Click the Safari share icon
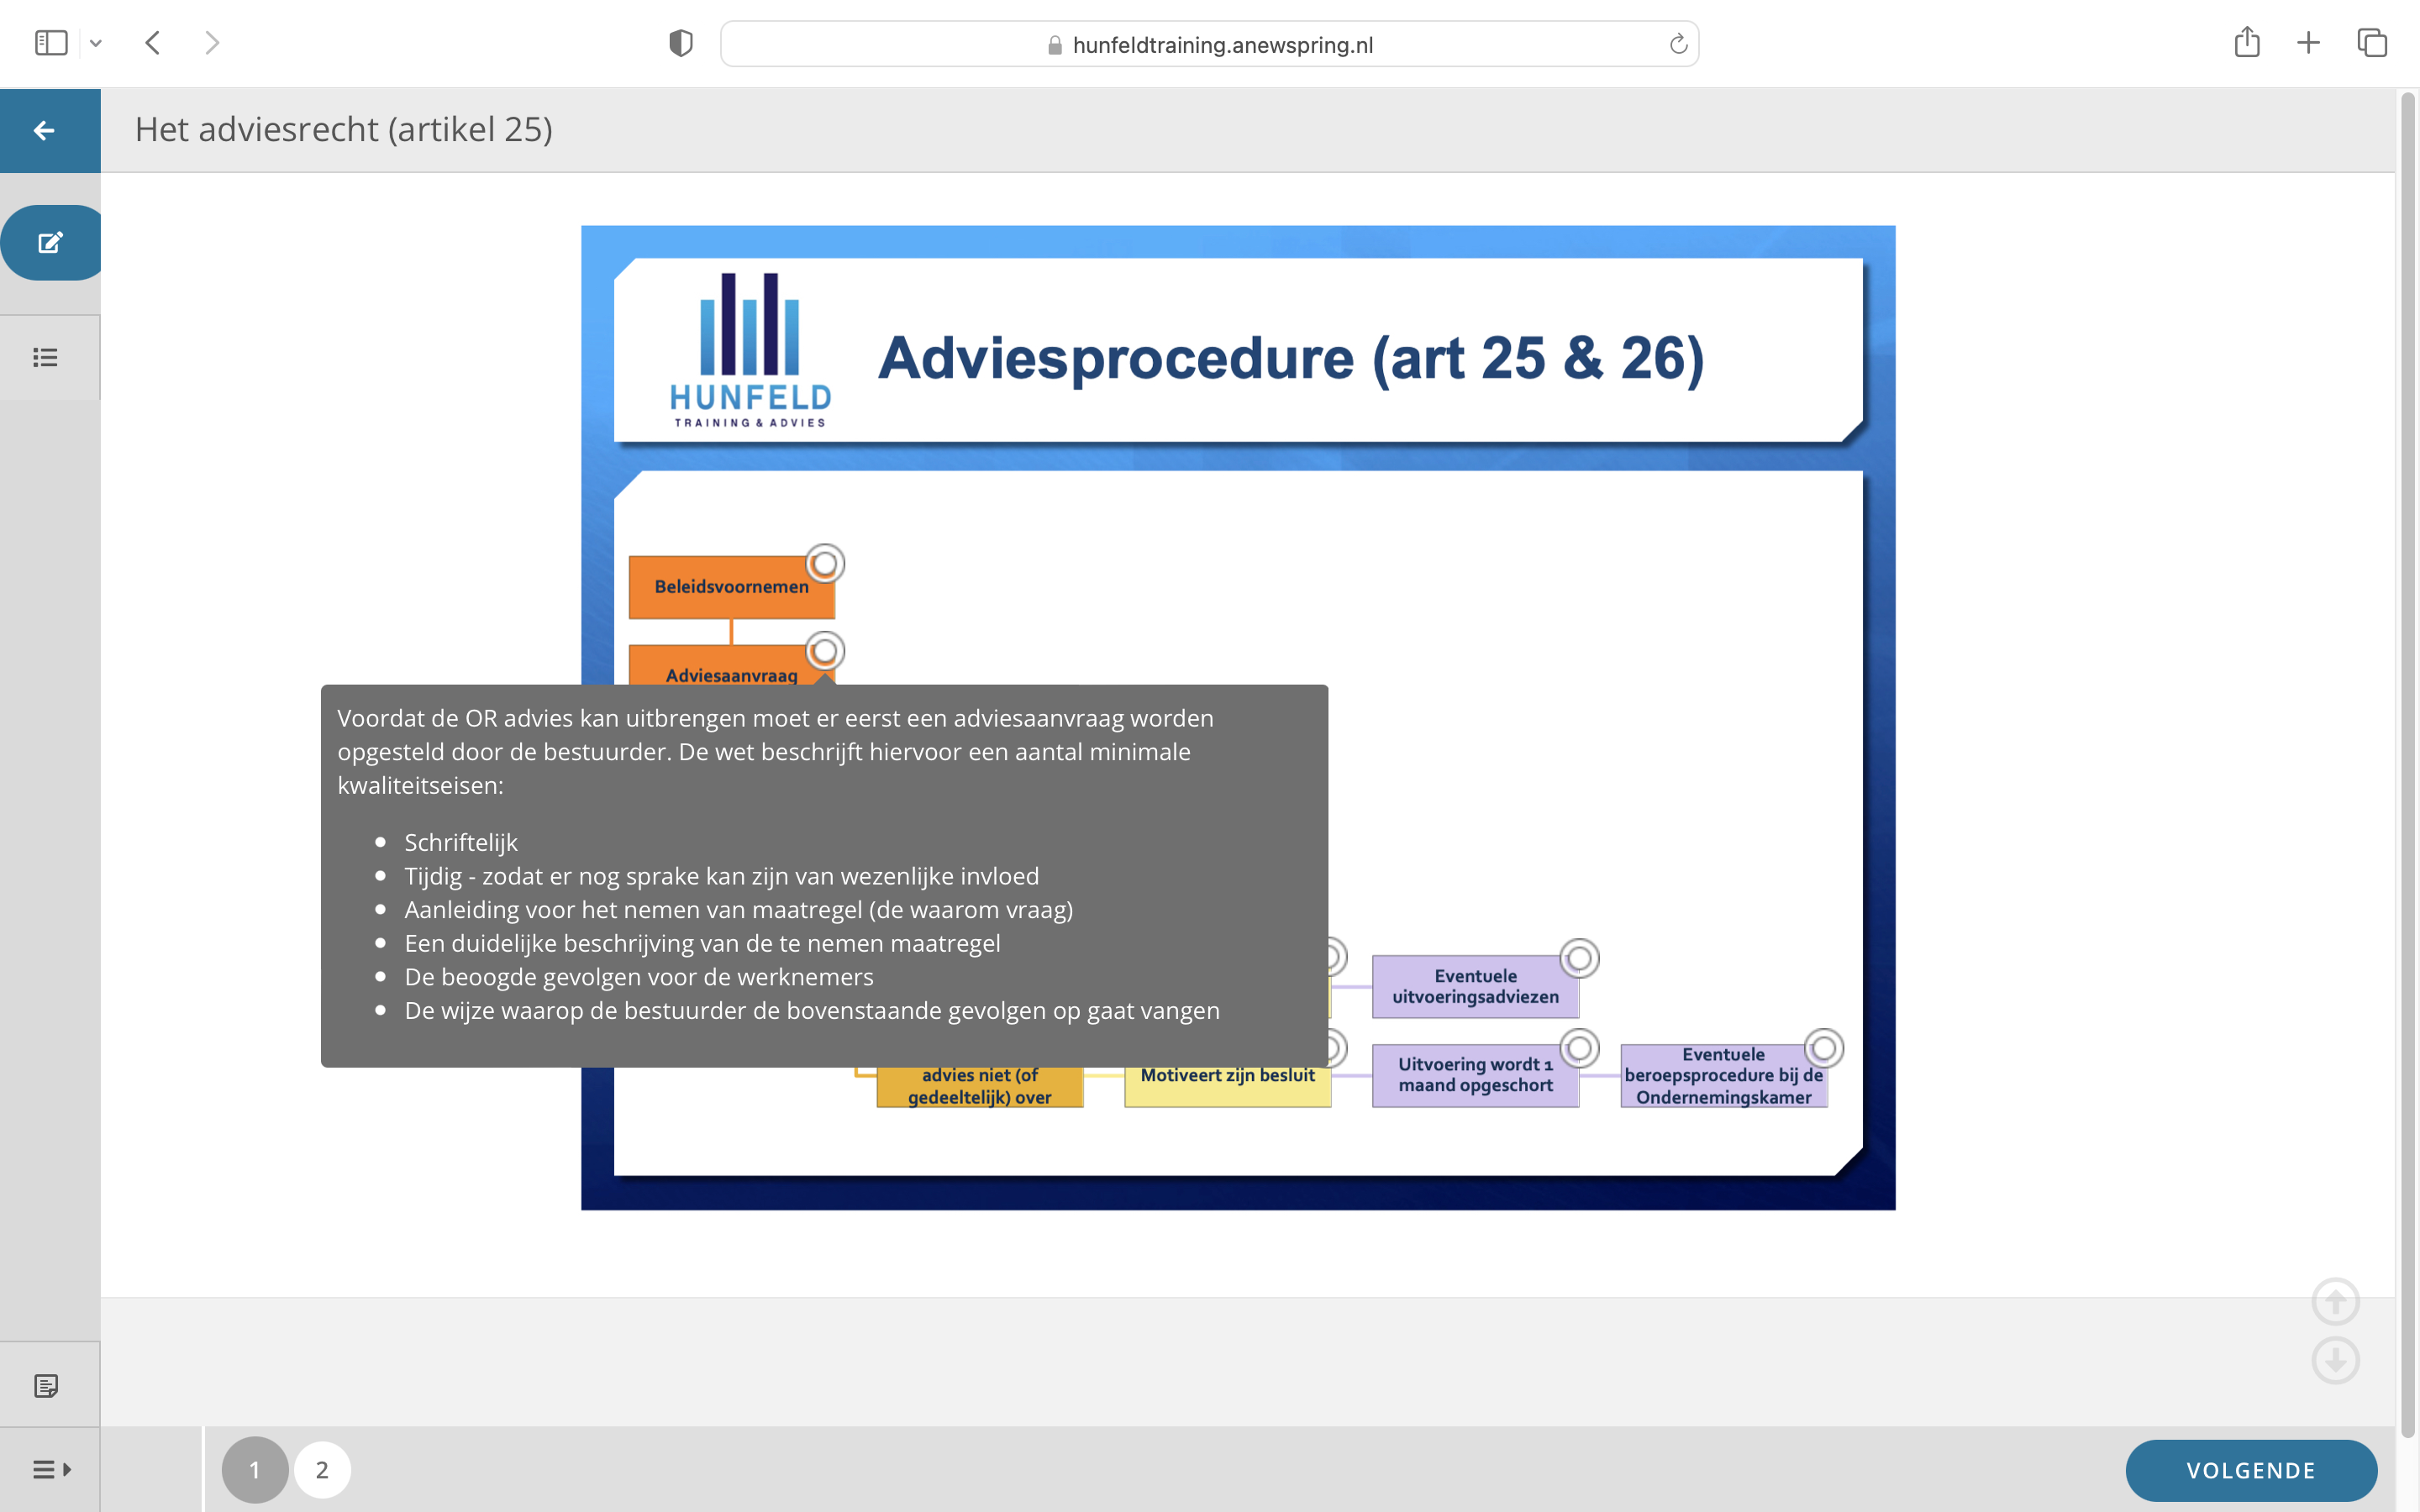 pos(2246,43)
